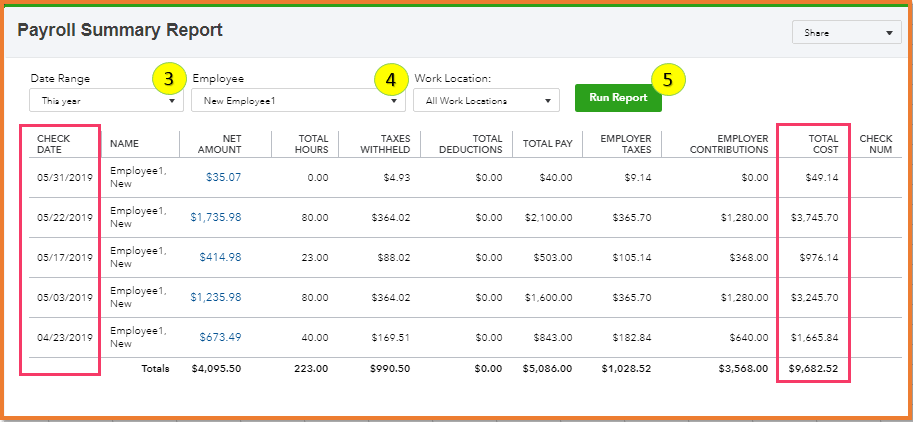
Task: Click the $503.00 total pay value
Action: 553,258
